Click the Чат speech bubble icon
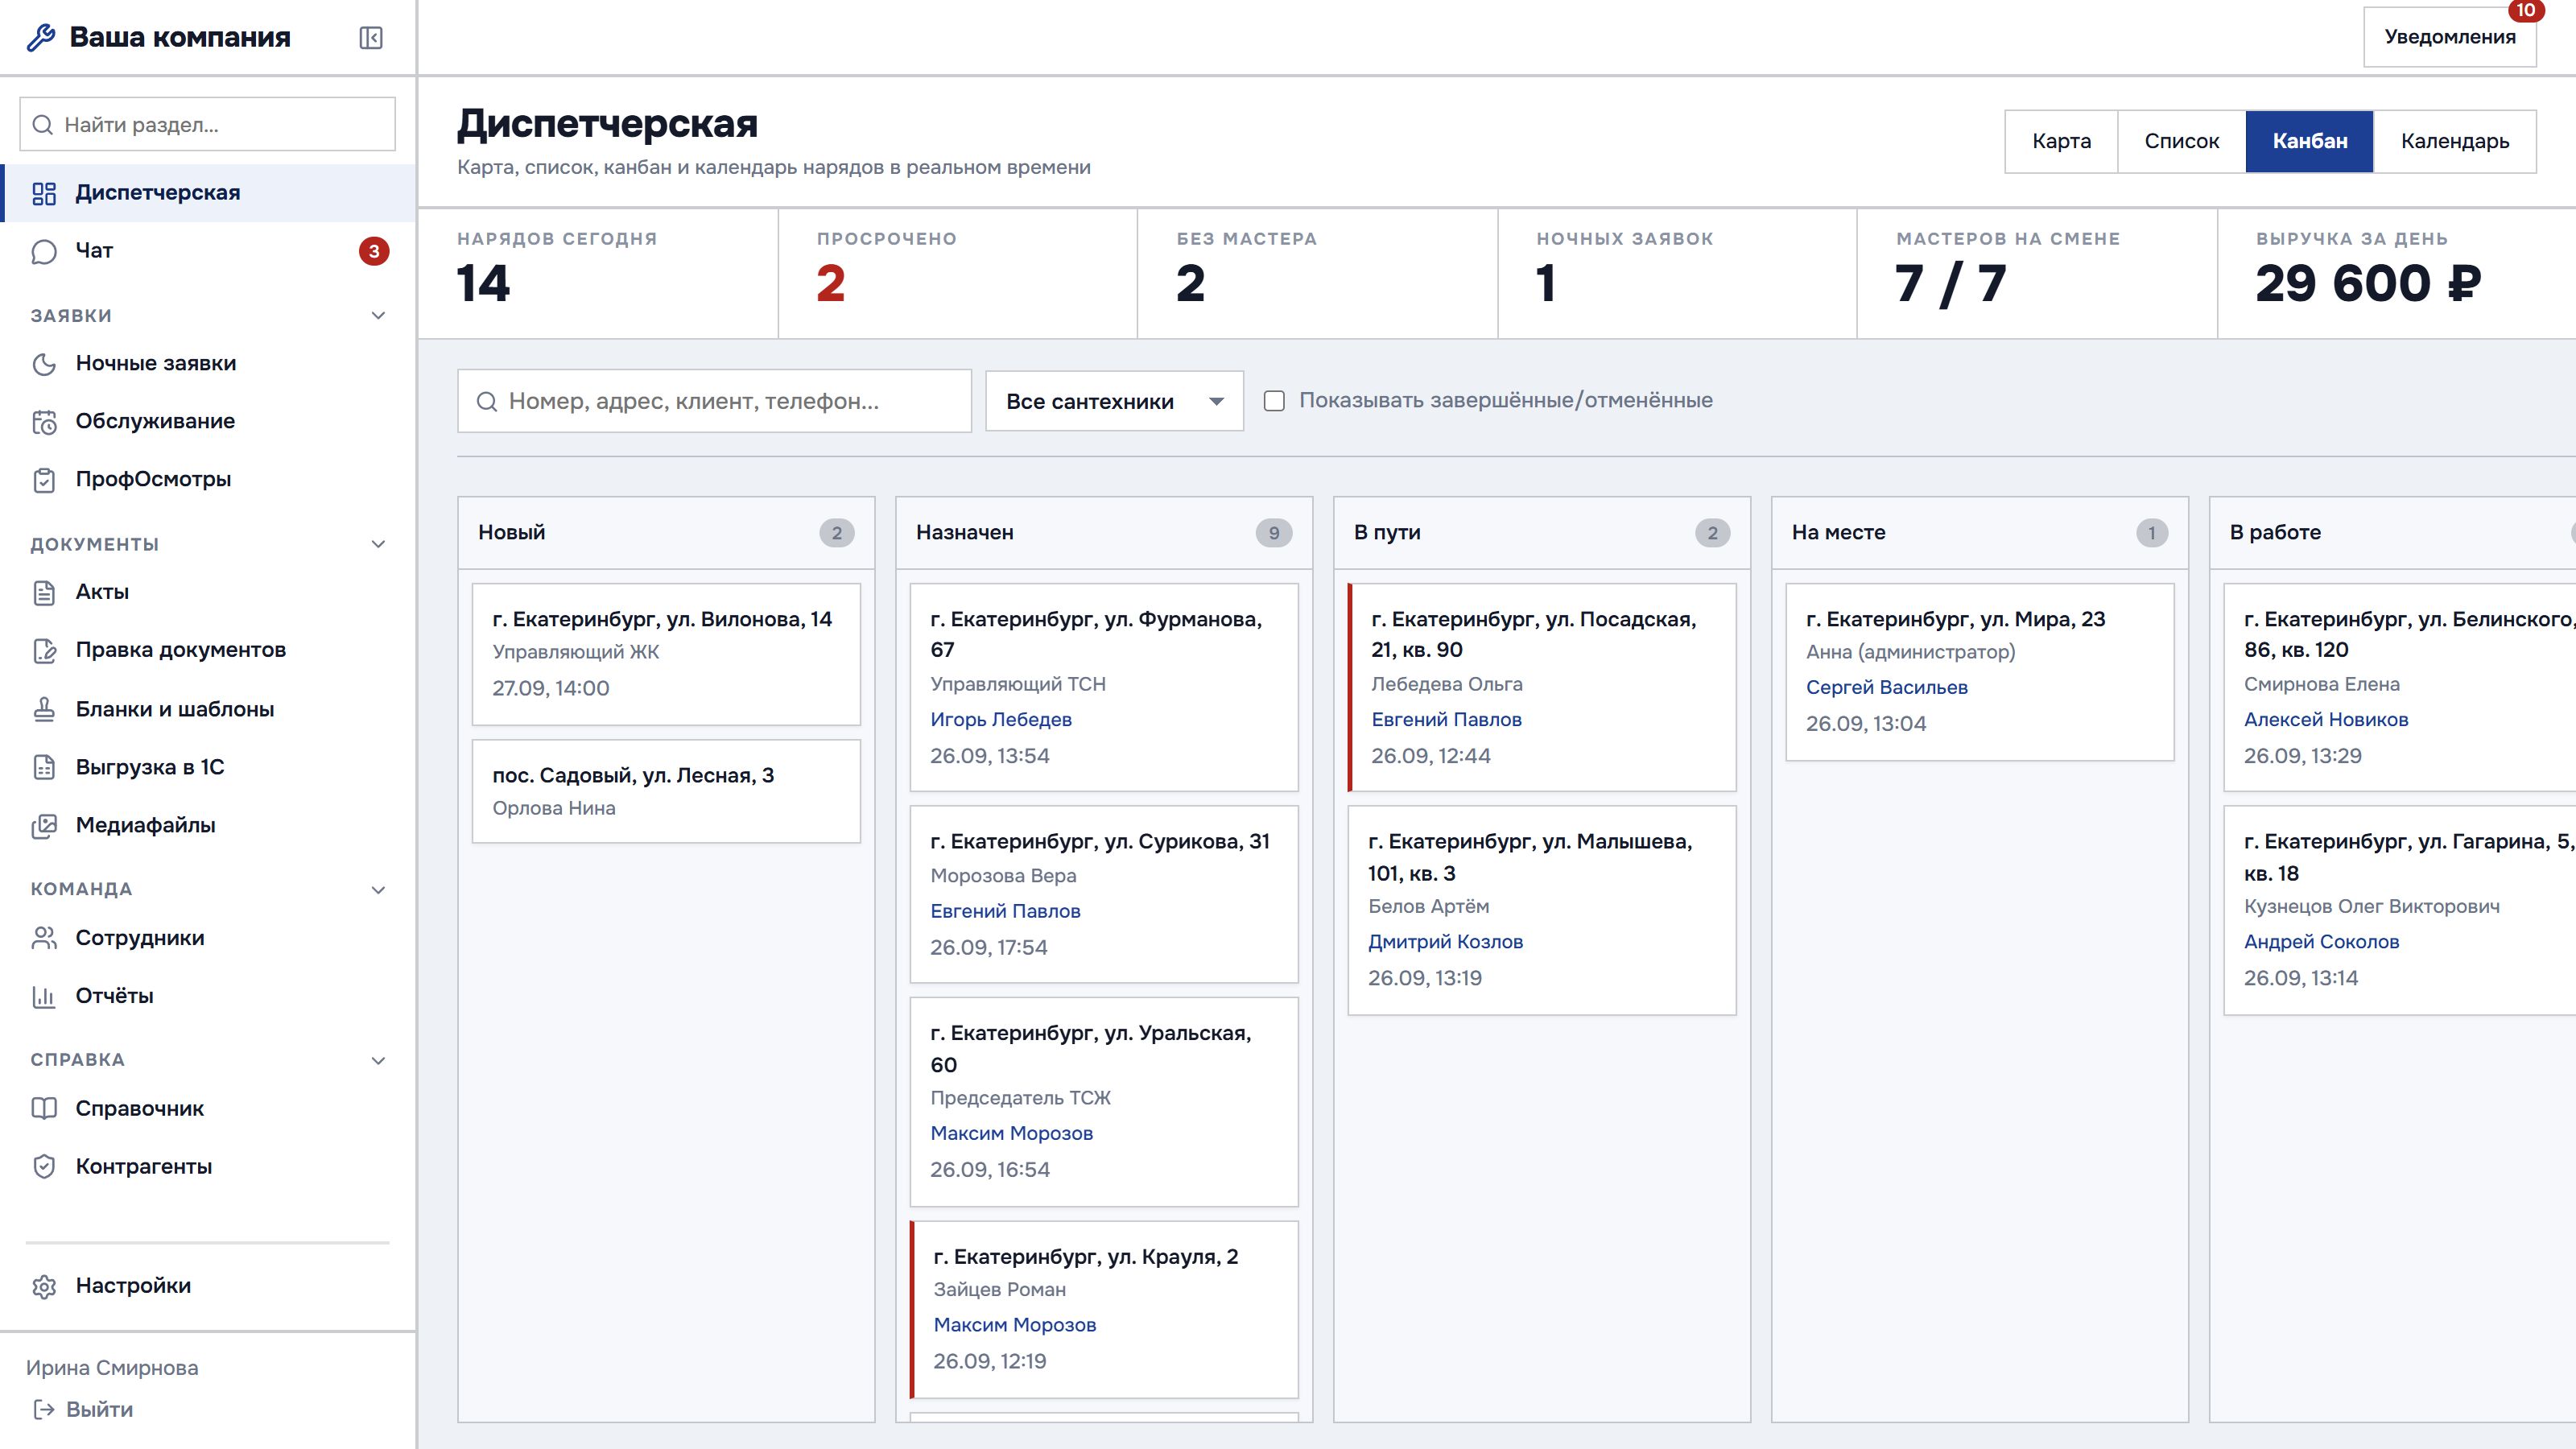The width and height of the screenshot is (2576, 1449). point(44,251)
